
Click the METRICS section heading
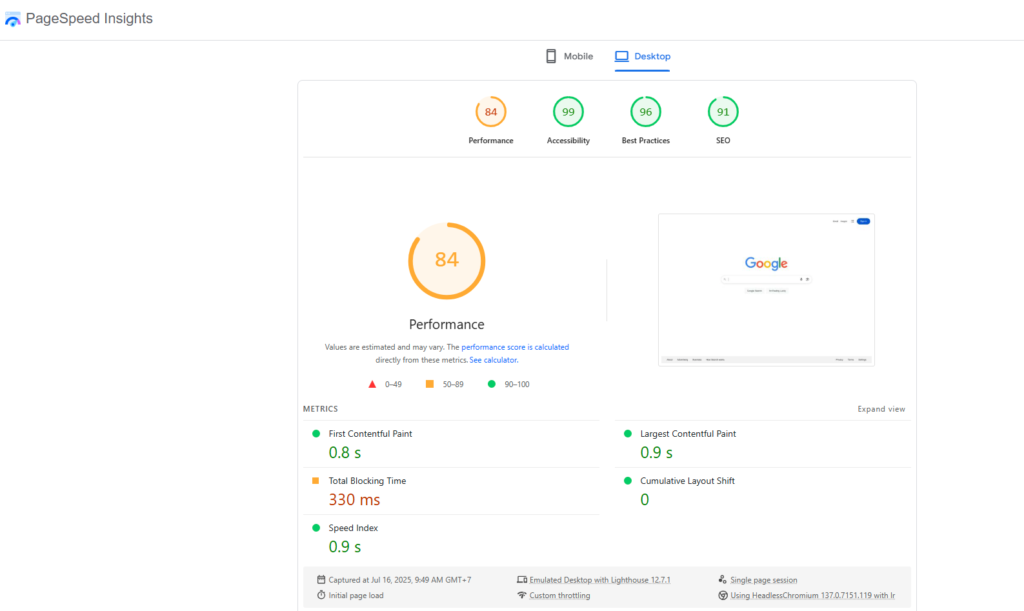(320, 409)
